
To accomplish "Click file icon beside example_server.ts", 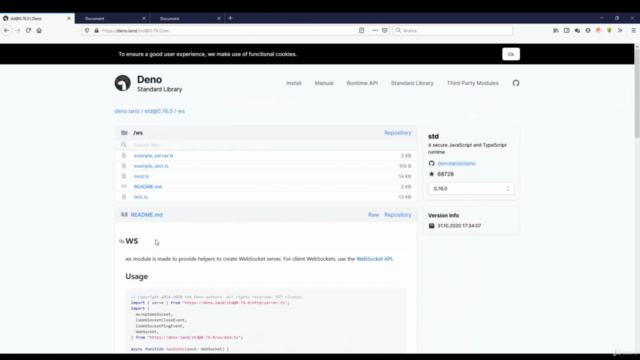I will click(x=124, y=156).
